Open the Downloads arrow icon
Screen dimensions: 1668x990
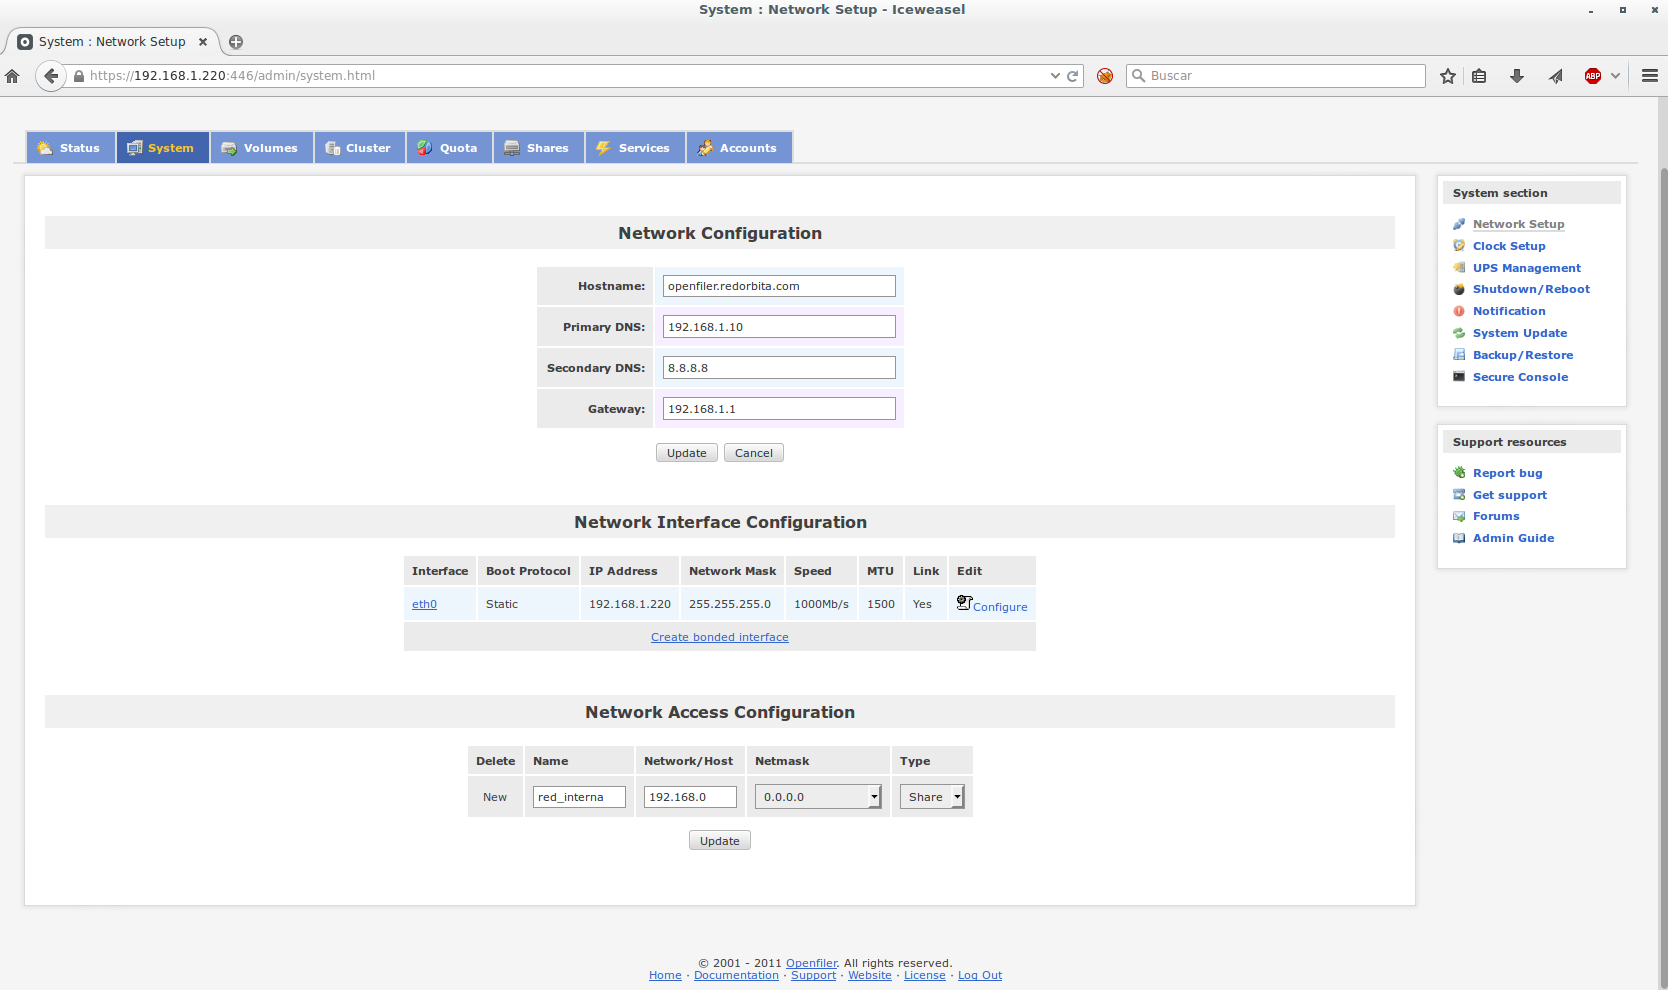1517,76
